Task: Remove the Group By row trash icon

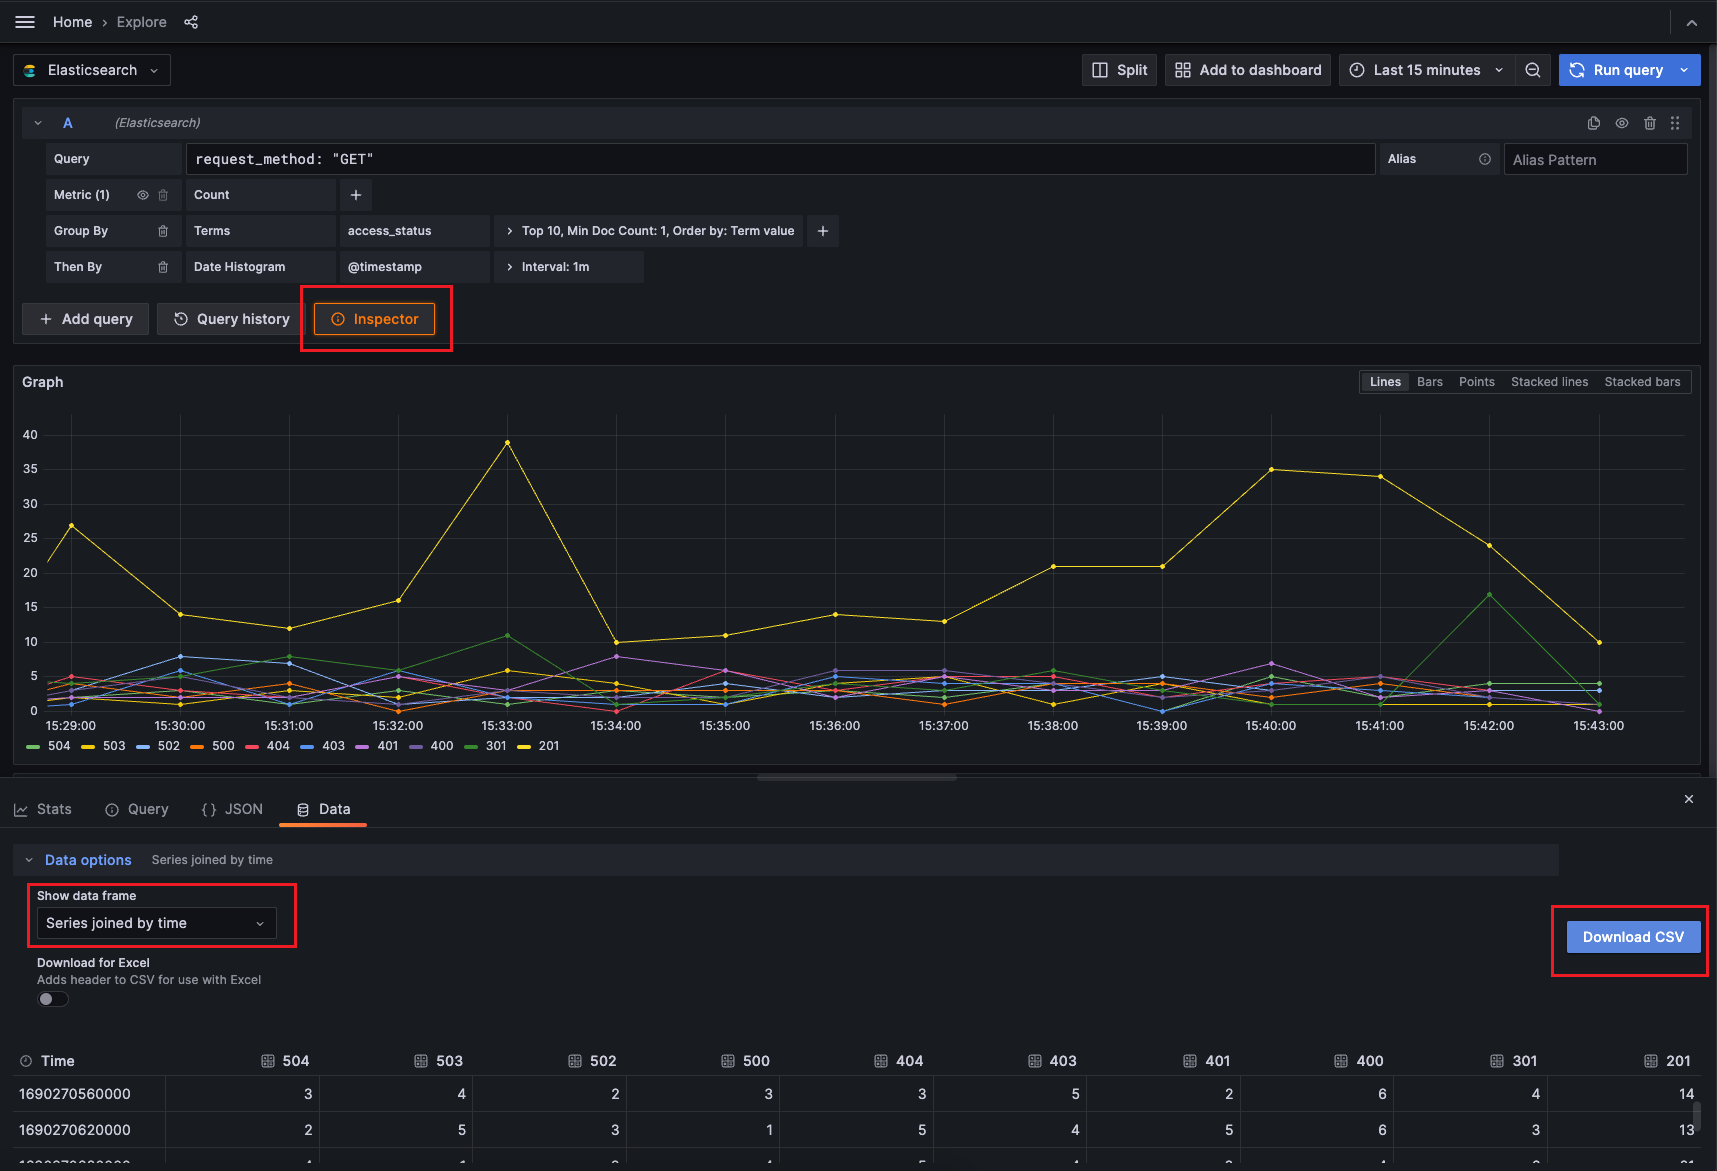Action: point(163,231)
